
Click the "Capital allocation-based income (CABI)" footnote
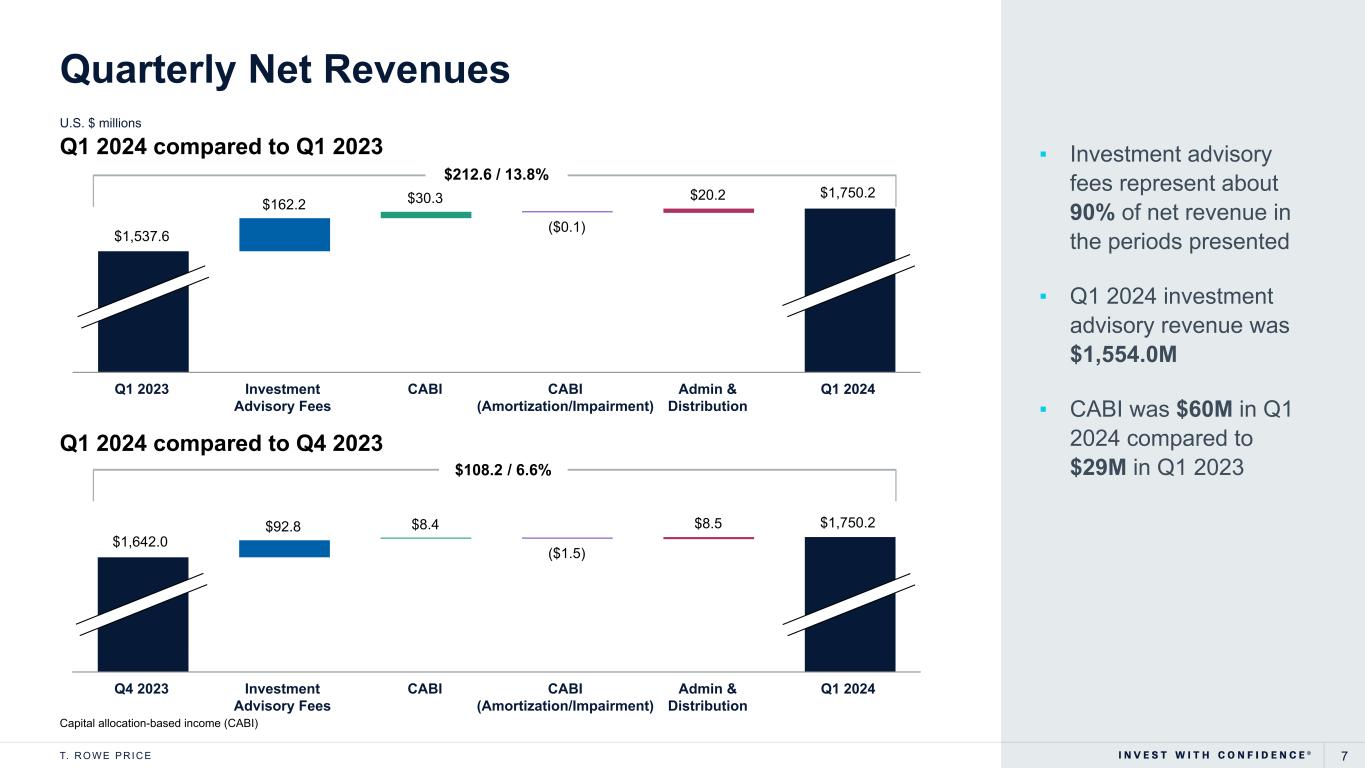tap(159, 724)
